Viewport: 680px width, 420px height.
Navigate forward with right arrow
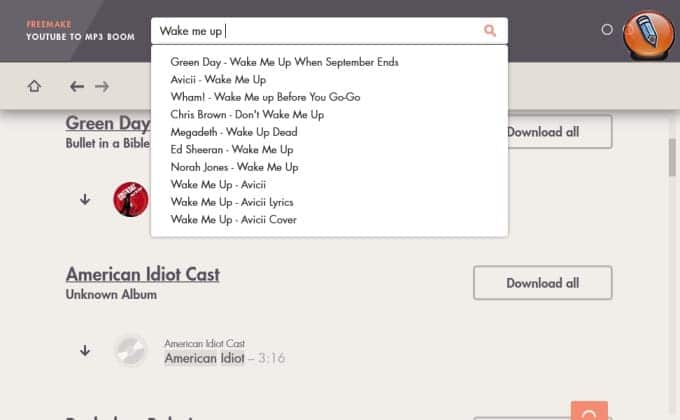[x=102, y=86]
